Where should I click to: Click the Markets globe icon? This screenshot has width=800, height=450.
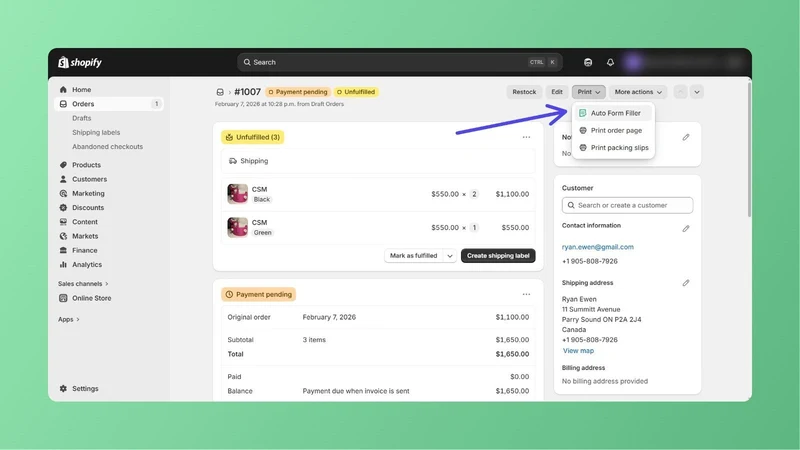pyautogui.click(x=63, y=236)
